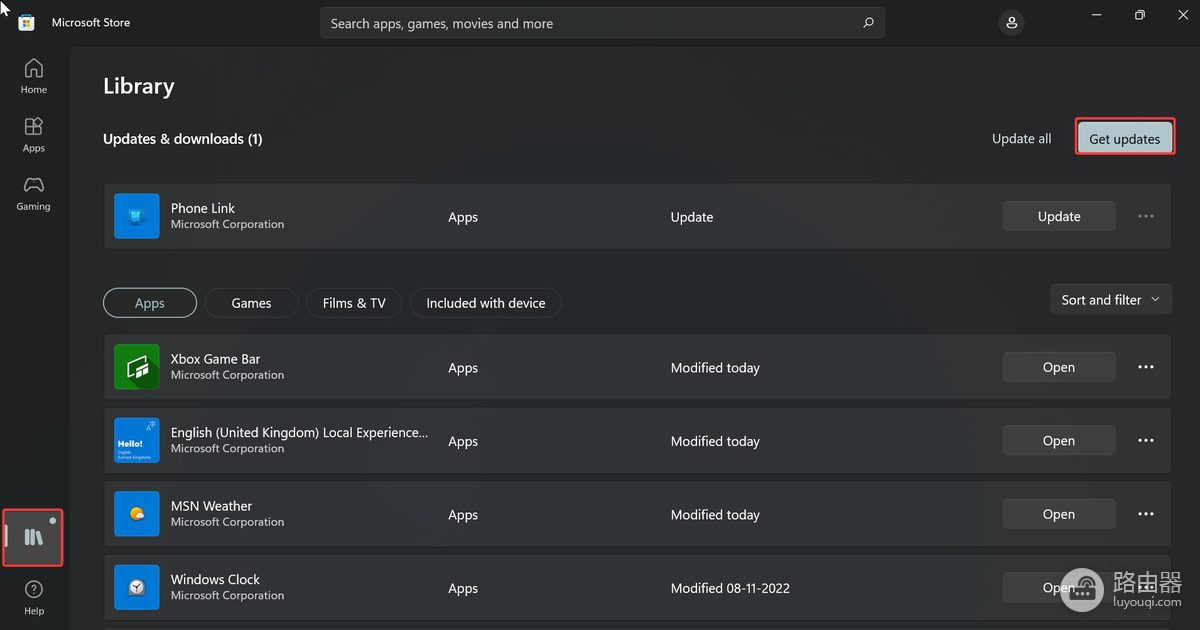Click the Xbox Game Bar title text
Image resolution: width=1200 pixels, height=630 pixels.
click(215, 358)
